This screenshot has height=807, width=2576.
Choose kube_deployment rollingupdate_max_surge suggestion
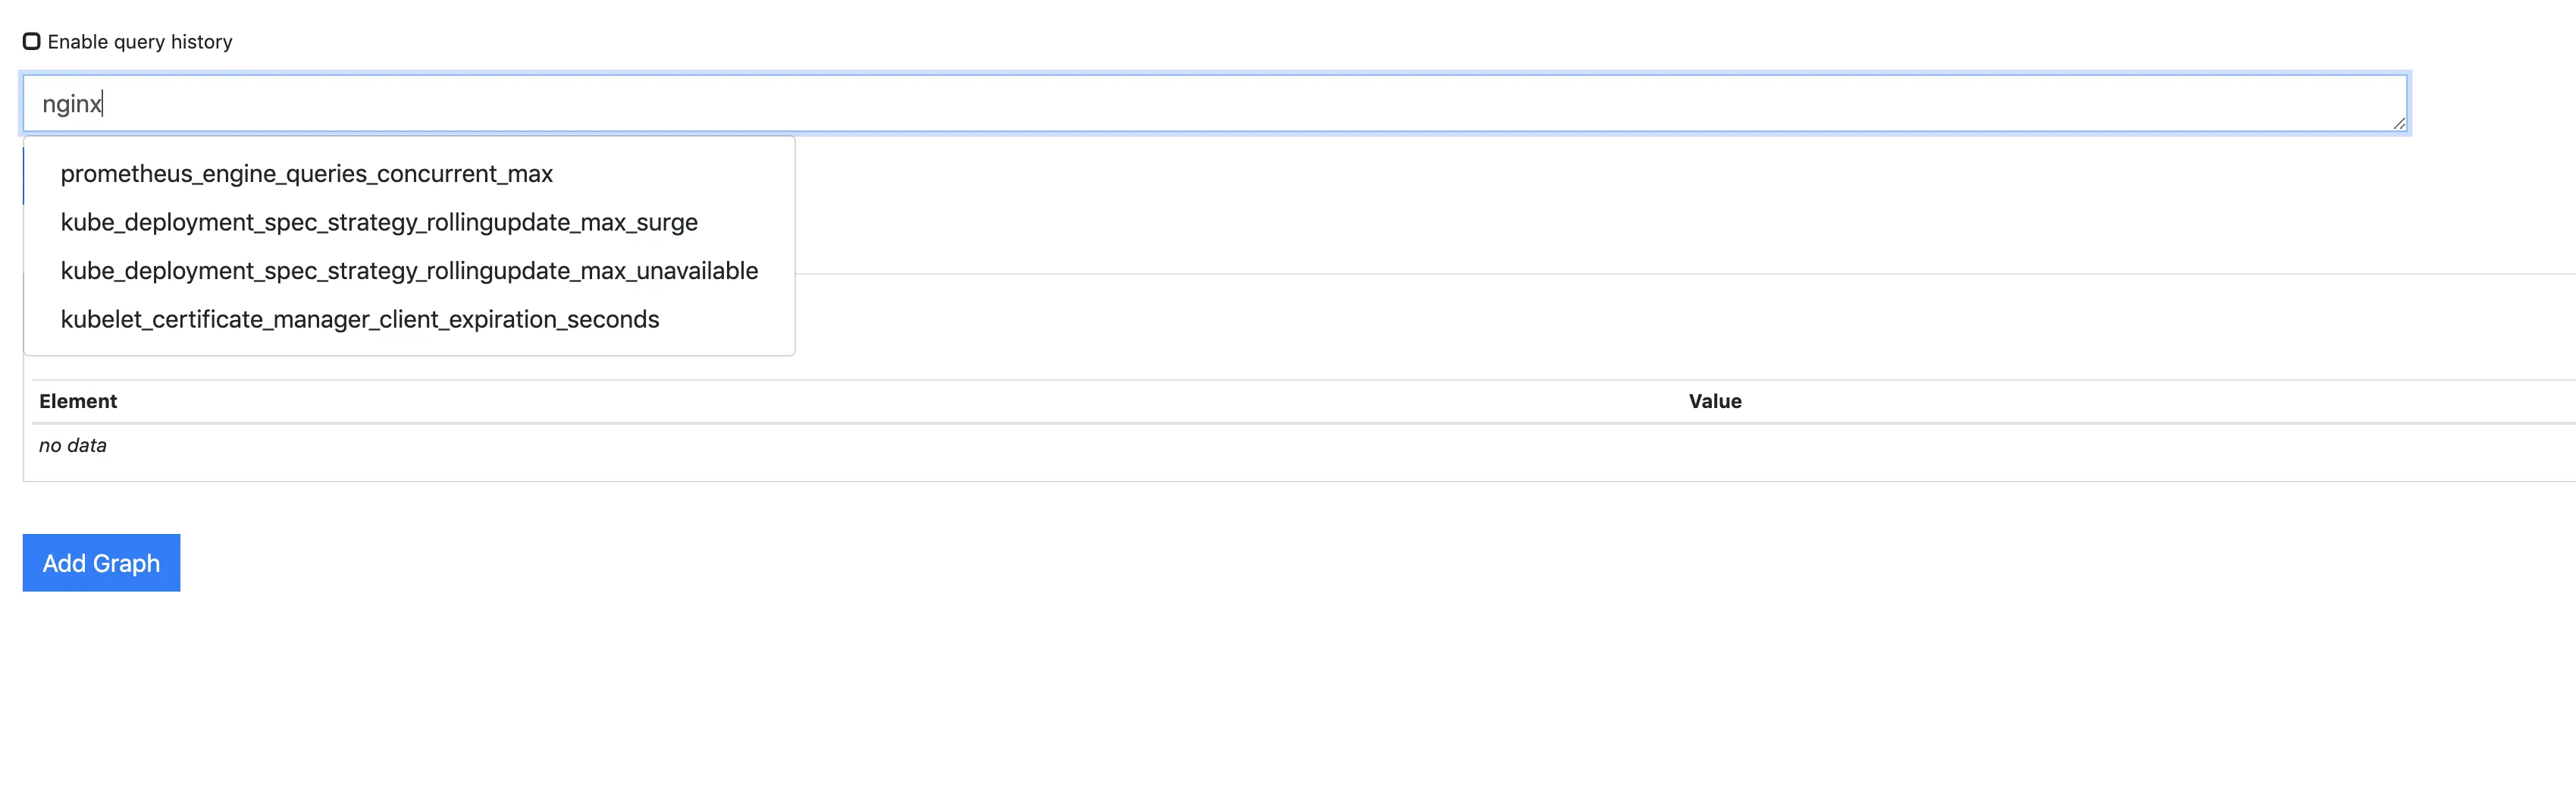point(379,222)
